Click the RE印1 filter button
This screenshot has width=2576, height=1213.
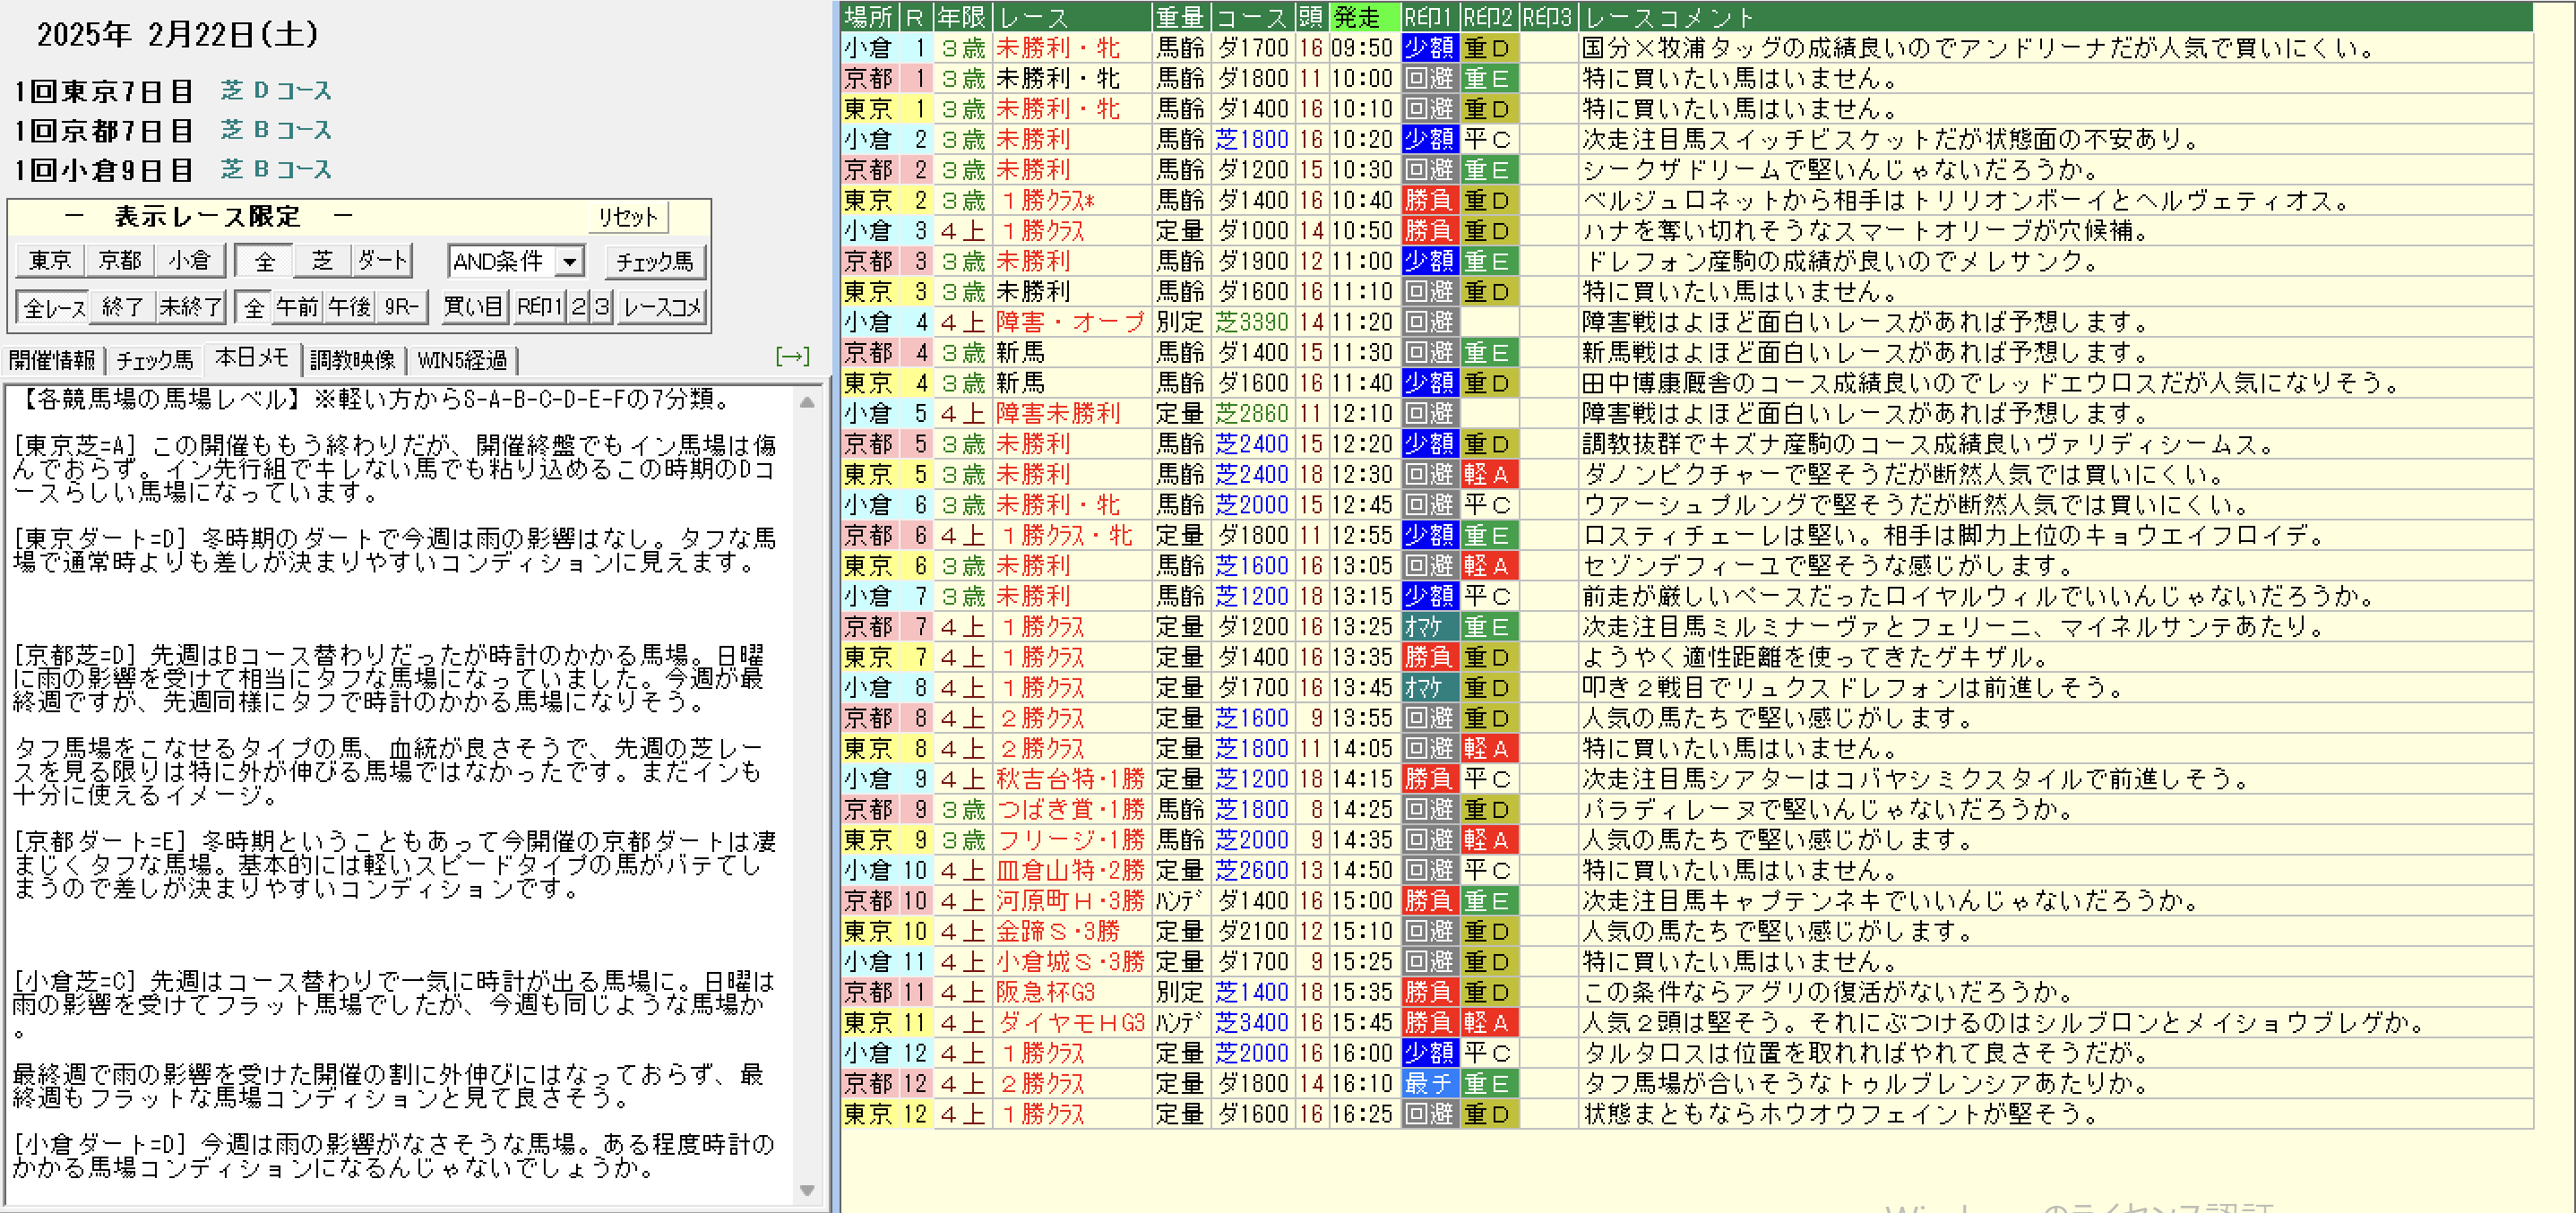pos(540,306)
